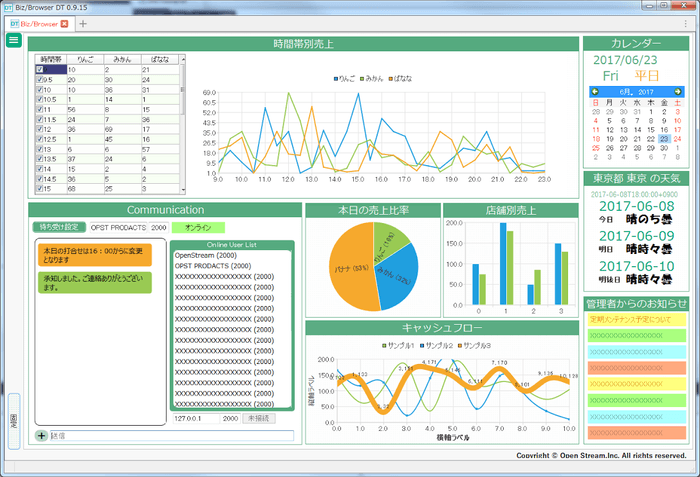Add a new tab with plus icon

click(x=83, y=23)
